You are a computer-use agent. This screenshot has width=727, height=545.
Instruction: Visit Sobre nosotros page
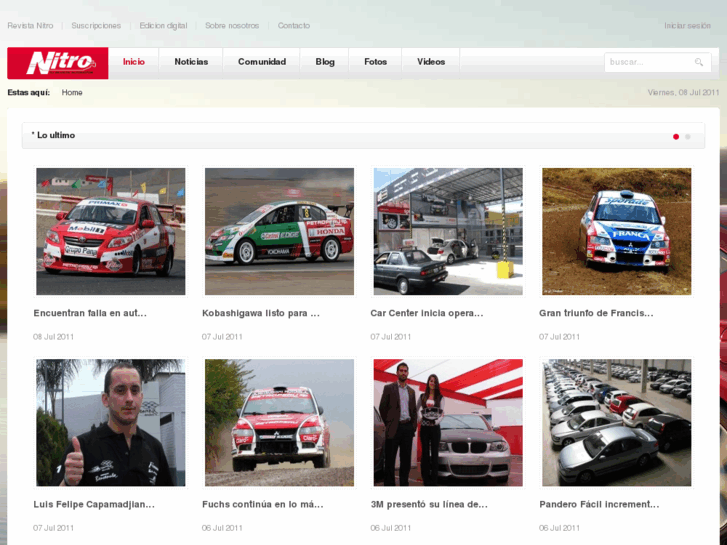[x=232, y=26]
